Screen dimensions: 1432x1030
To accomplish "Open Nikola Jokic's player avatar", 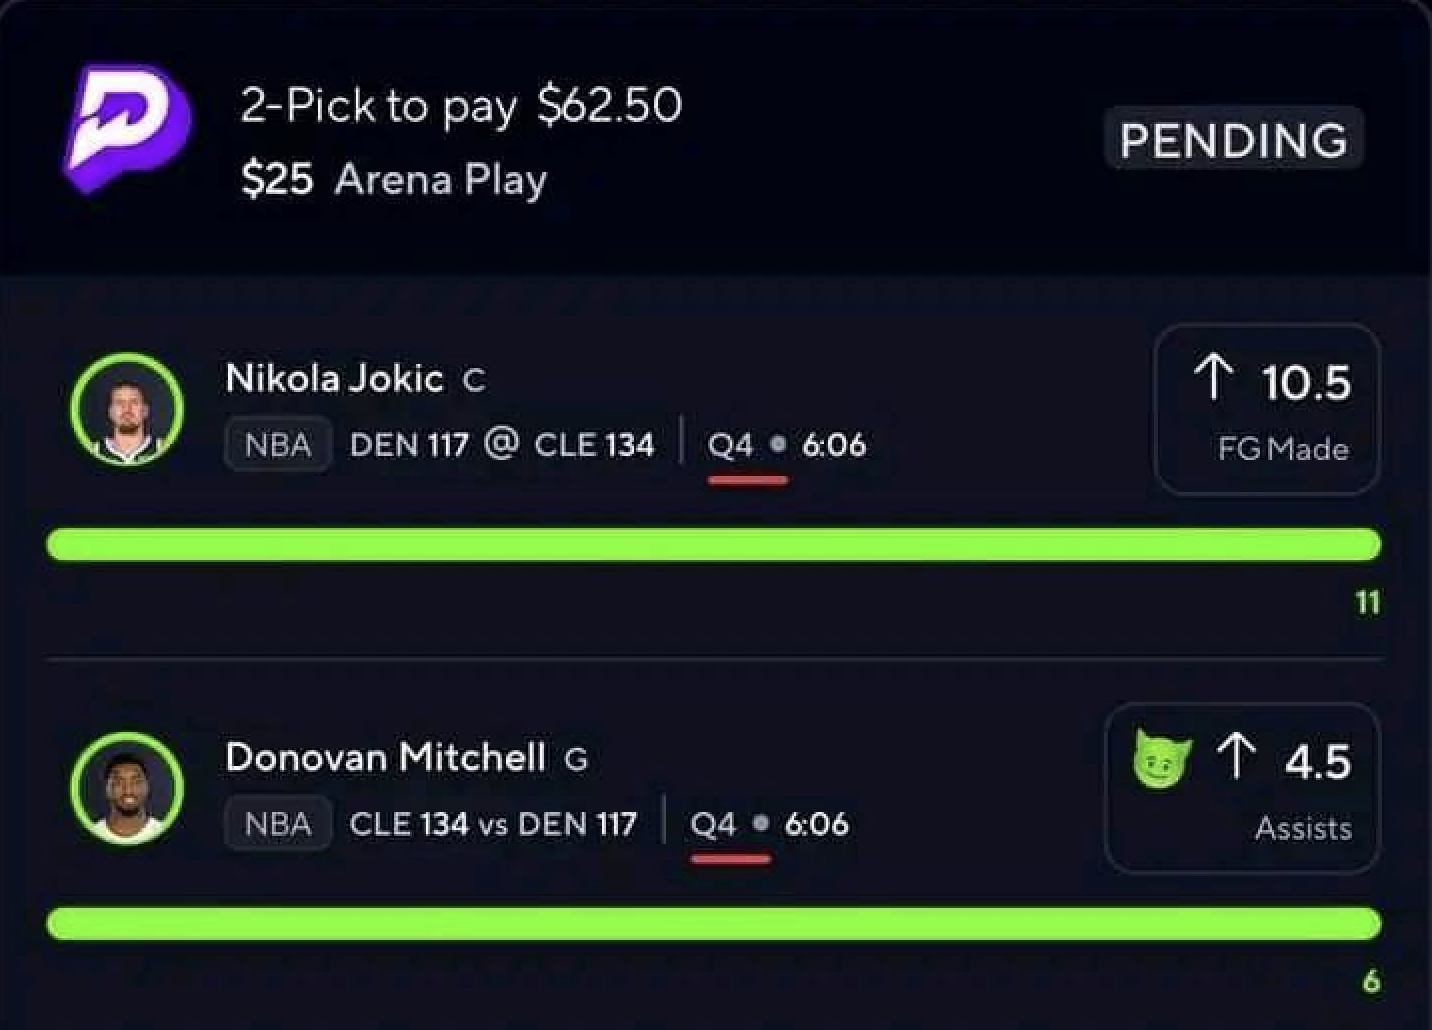I will (127, 409).
